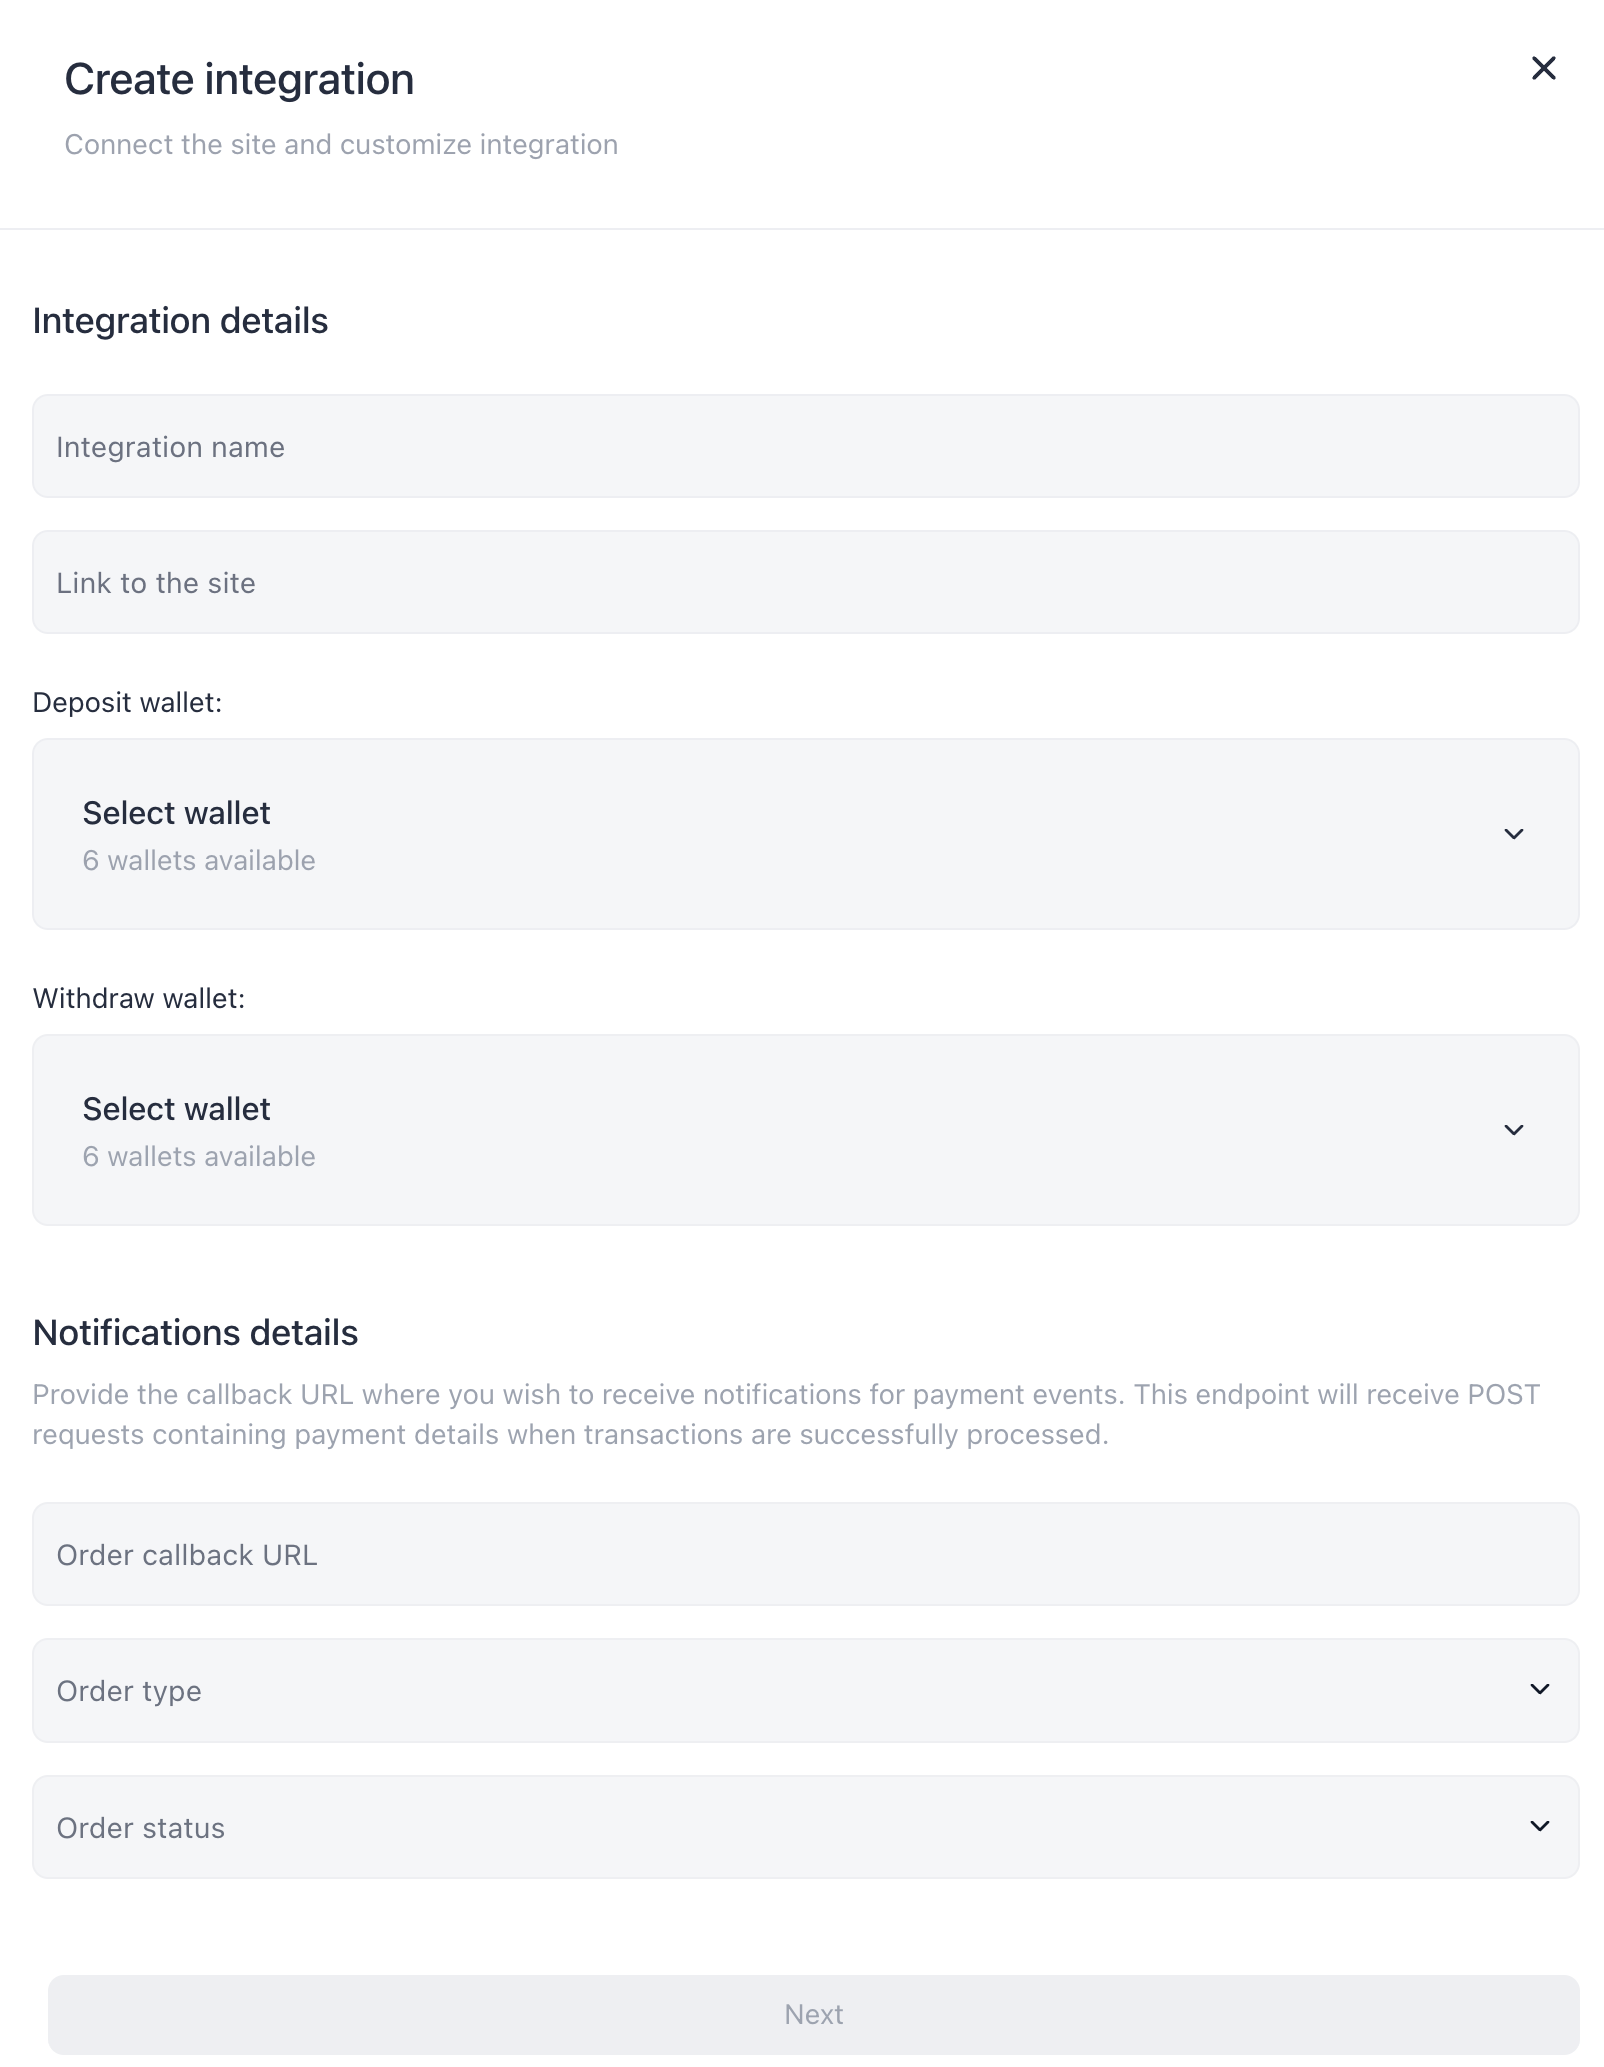Click '6 wallets available' under Deposit wallet
Image resolution: width=1604 pixels, height=2067 pixels.
coord(199,860)
